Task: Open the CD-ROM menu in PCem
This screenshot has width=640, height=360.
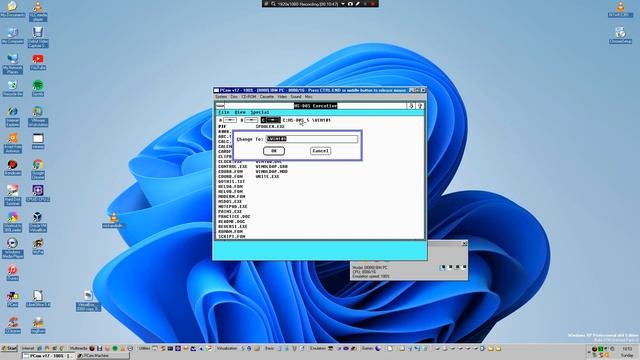Action: tap(249, 97)
